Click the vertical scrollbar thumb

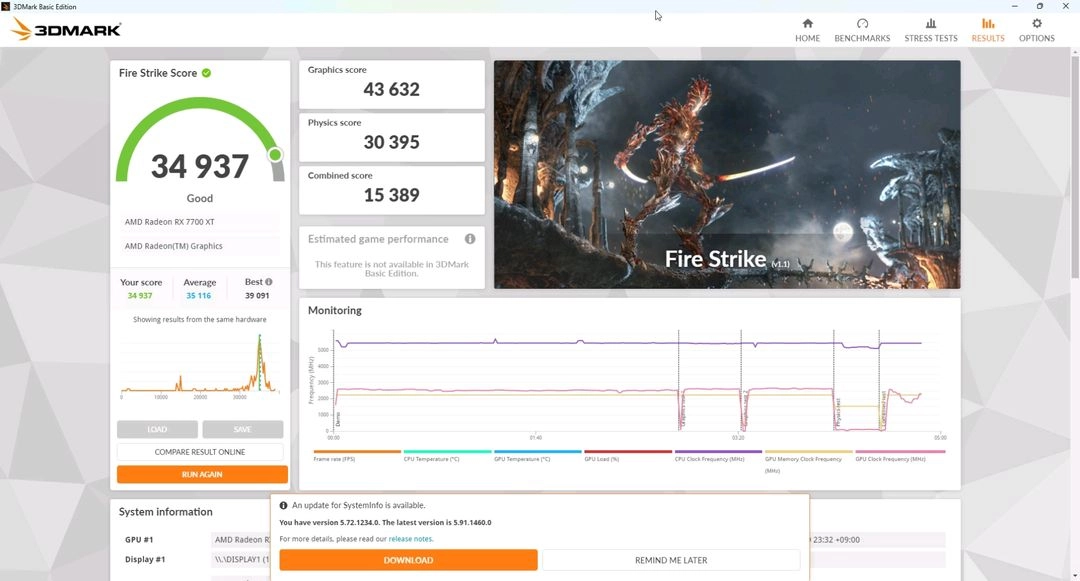point(1075,169)
